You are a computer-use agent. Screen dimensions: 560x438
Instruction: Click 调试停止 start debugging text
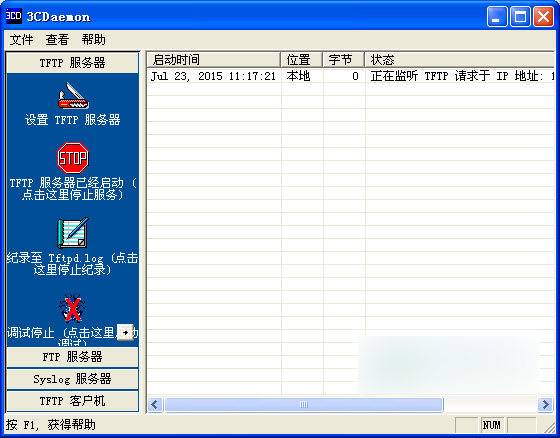pyautogui.click(x=72, y=336)
